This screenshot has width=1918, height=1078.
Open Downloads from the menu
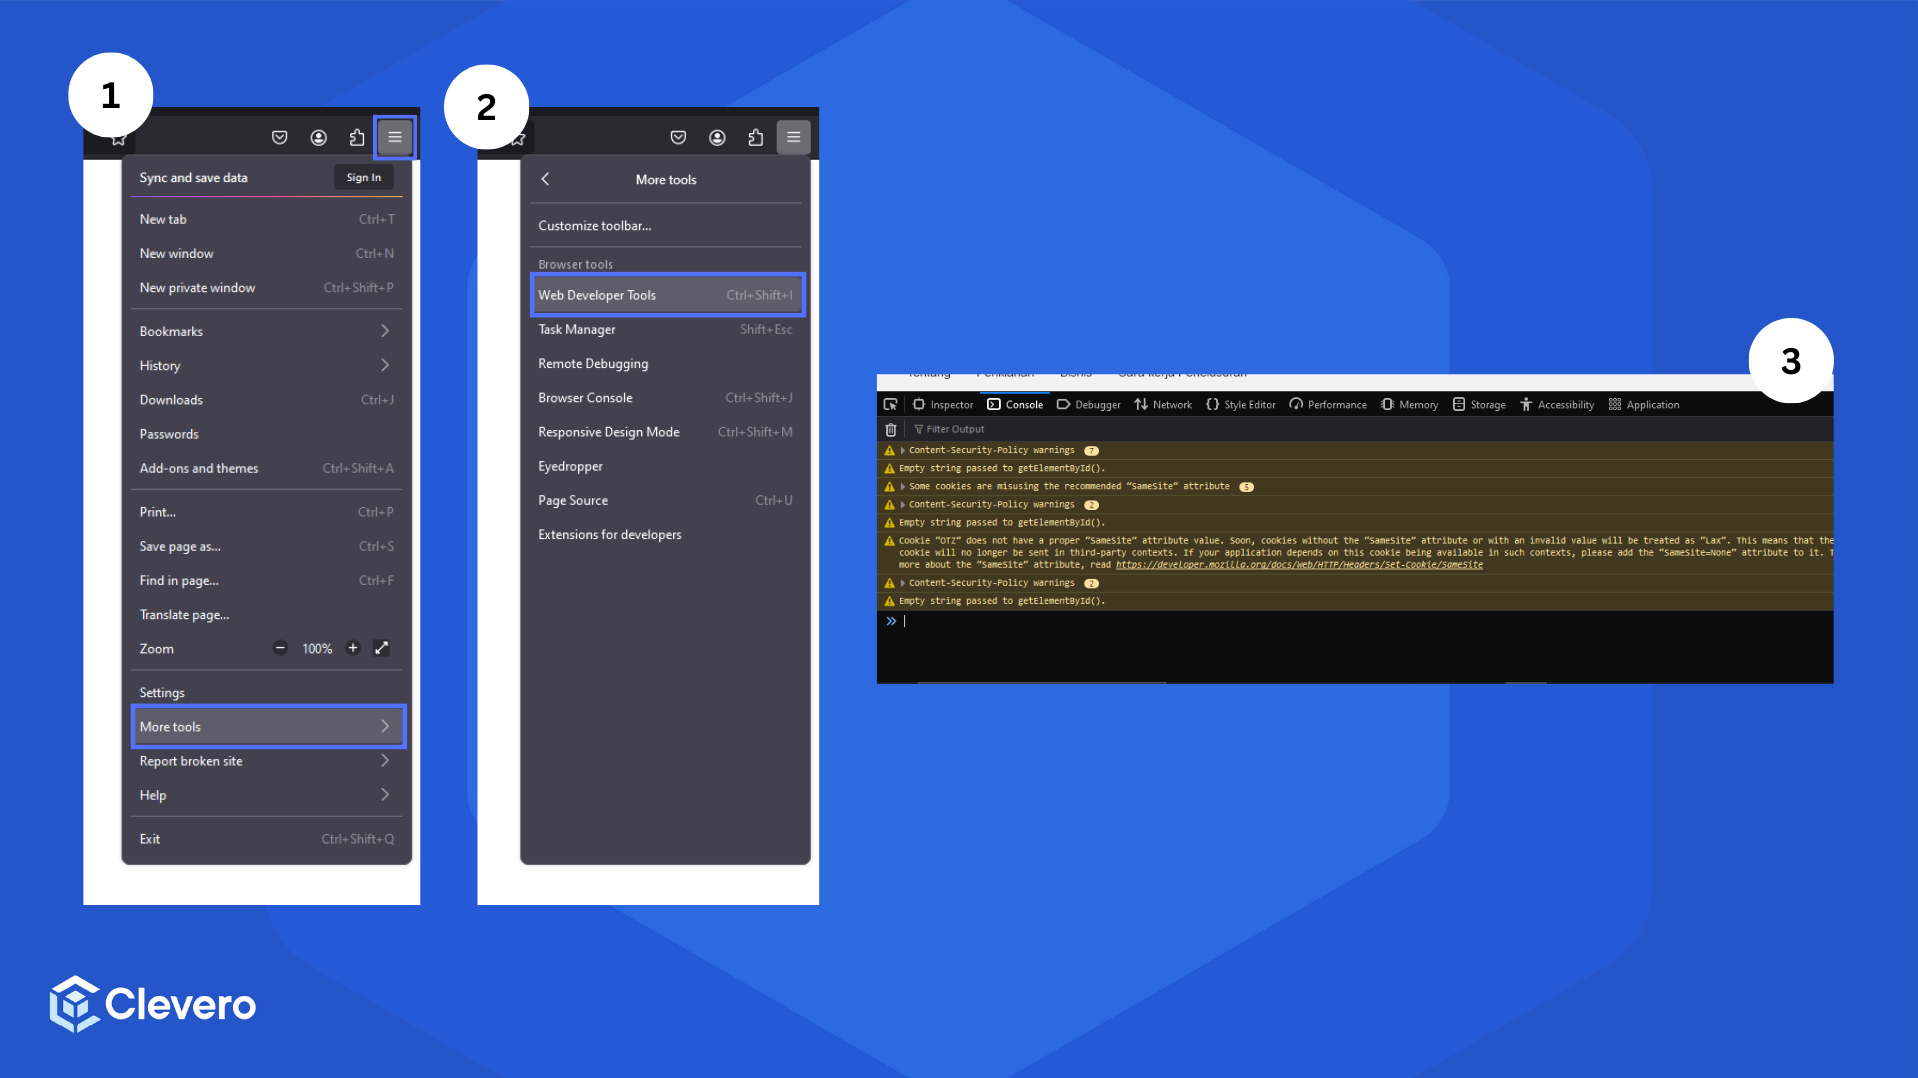coord(267,400)
